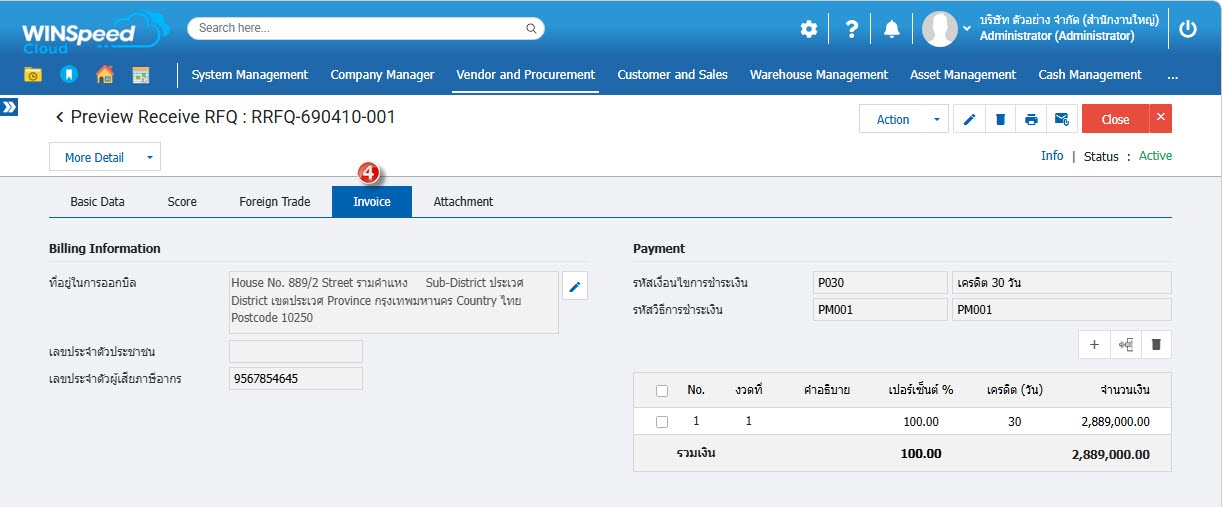The image size is (1222, 507).
Task: Click the print icon in the toolbar
Action: pos(1031,119)
